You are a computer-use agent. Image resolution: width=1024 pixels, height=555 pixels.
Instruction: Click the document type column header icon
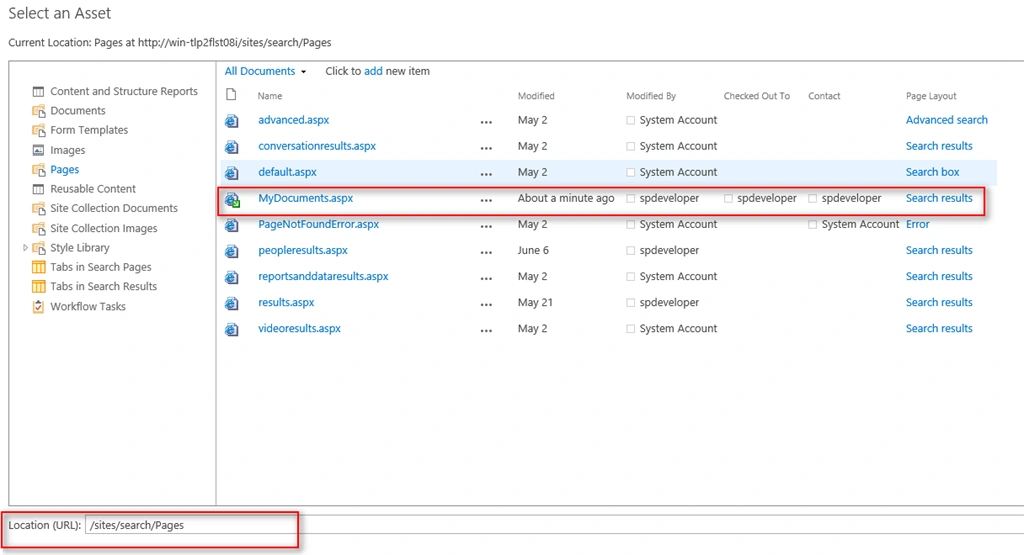pyautogui.click(x=231, y=95)
